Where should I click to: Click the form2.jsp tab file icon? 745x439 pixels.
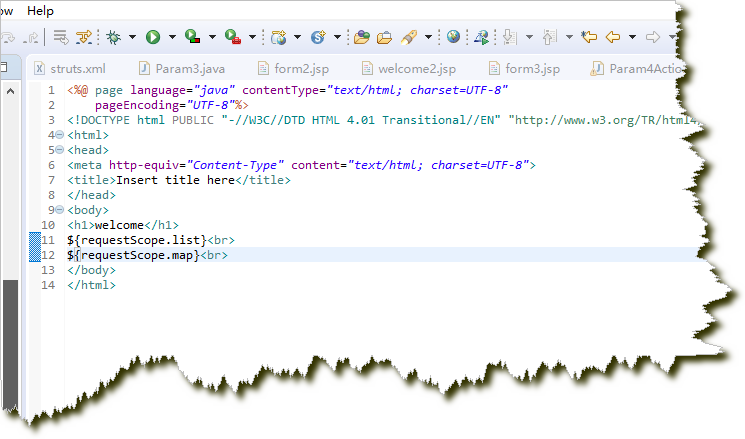click(263, 68)
